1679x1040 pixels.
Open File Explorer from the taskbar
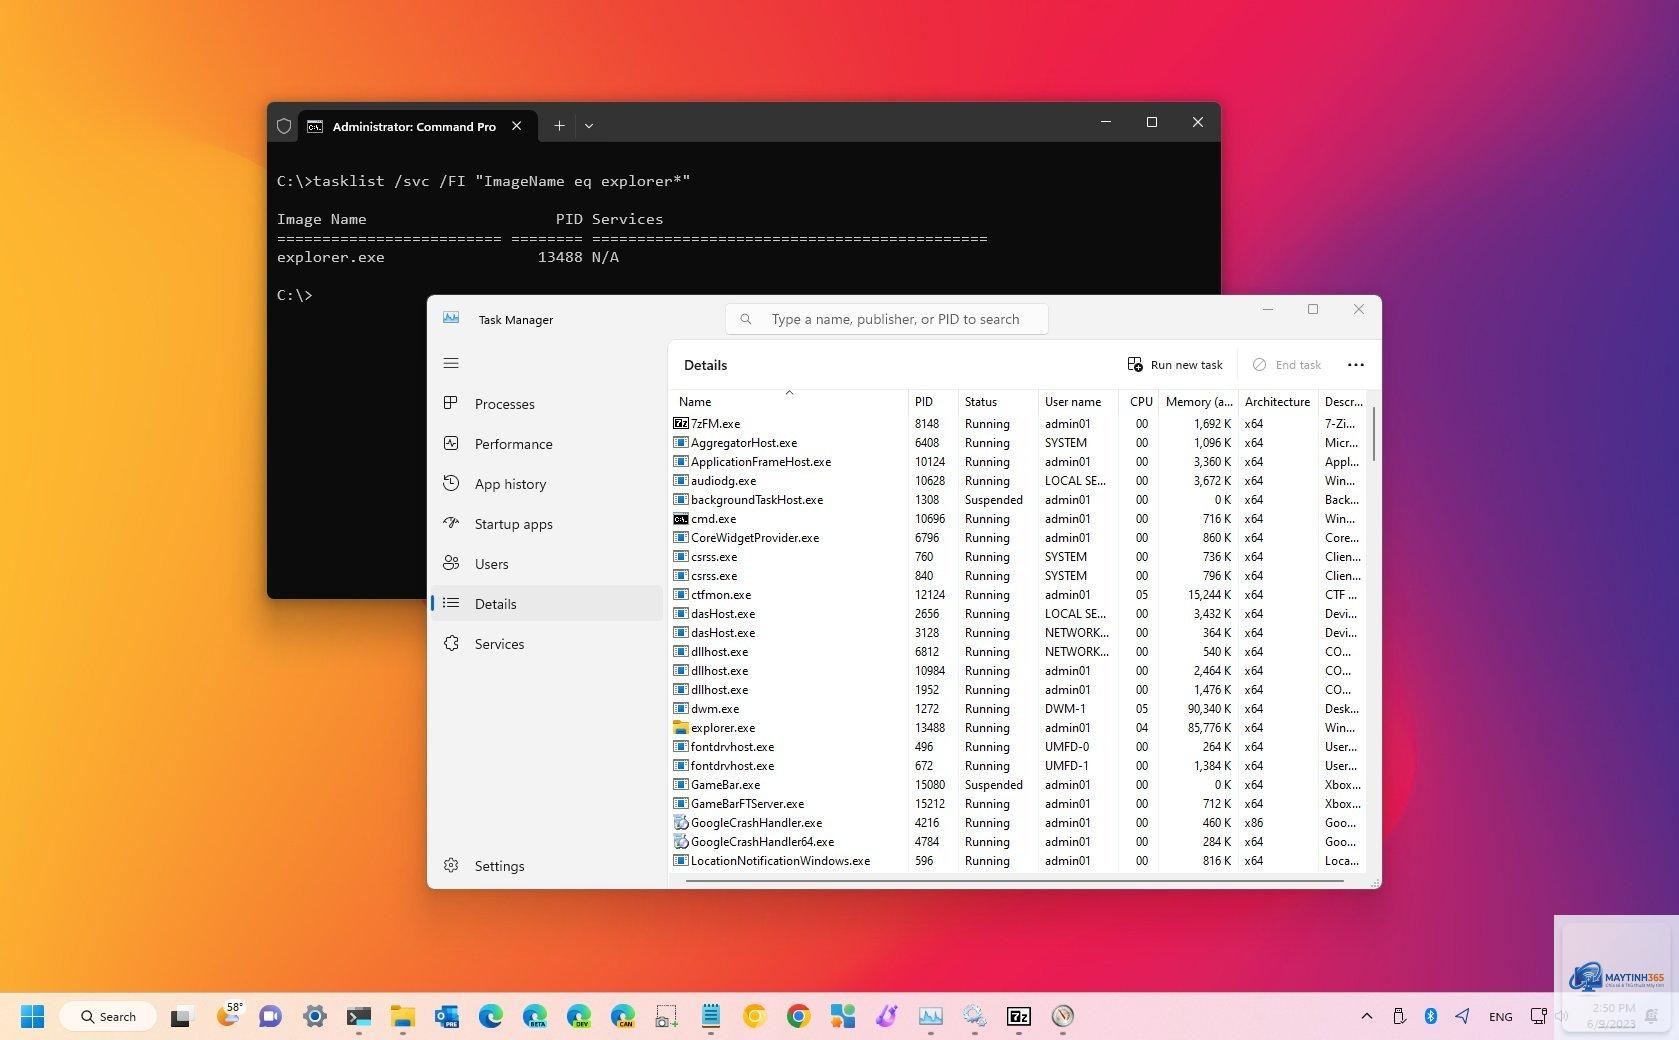tap(403, 1016)
